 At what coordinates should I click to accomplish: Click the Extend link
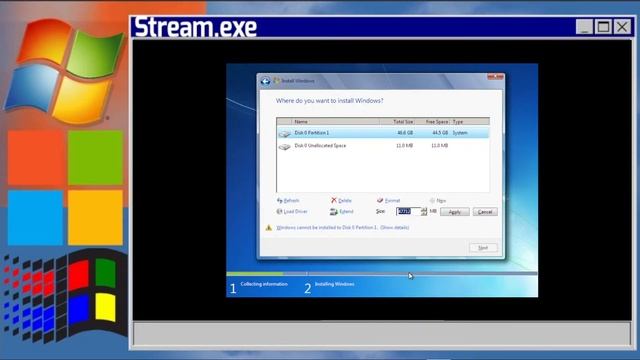click(x=346, y=211)
